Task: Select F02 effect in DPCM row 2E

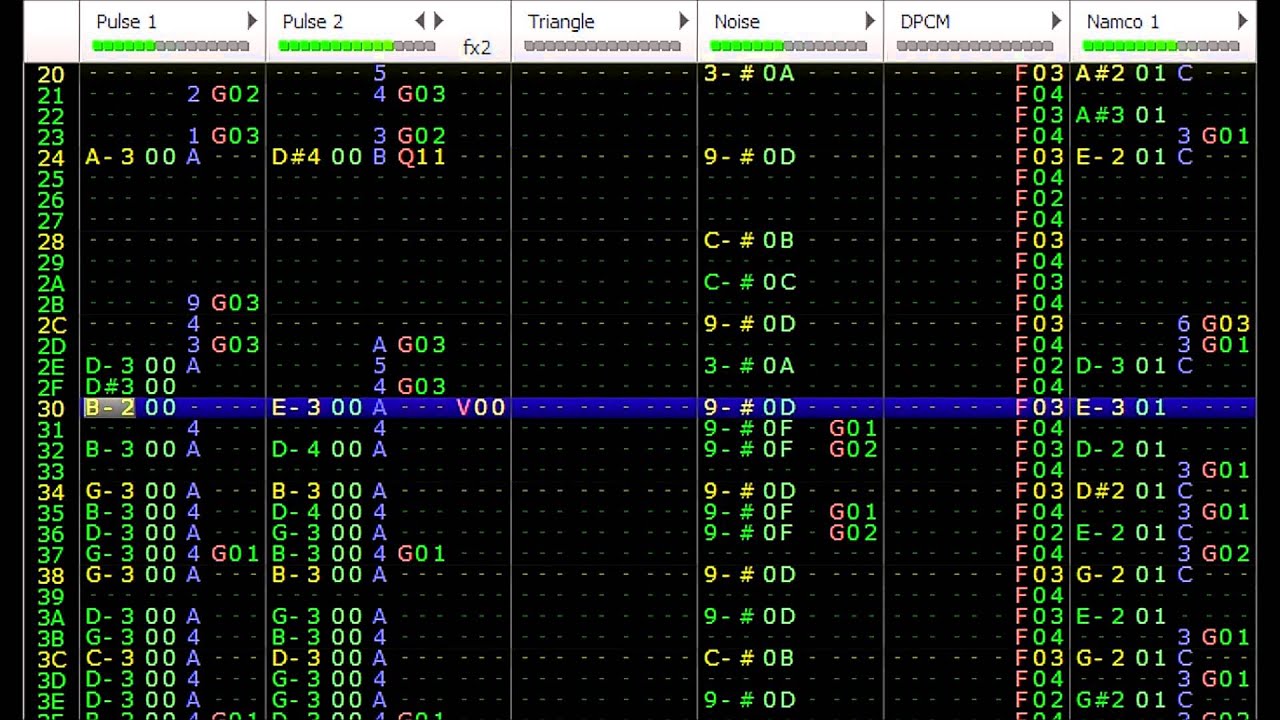Action: pos(1040,366)
